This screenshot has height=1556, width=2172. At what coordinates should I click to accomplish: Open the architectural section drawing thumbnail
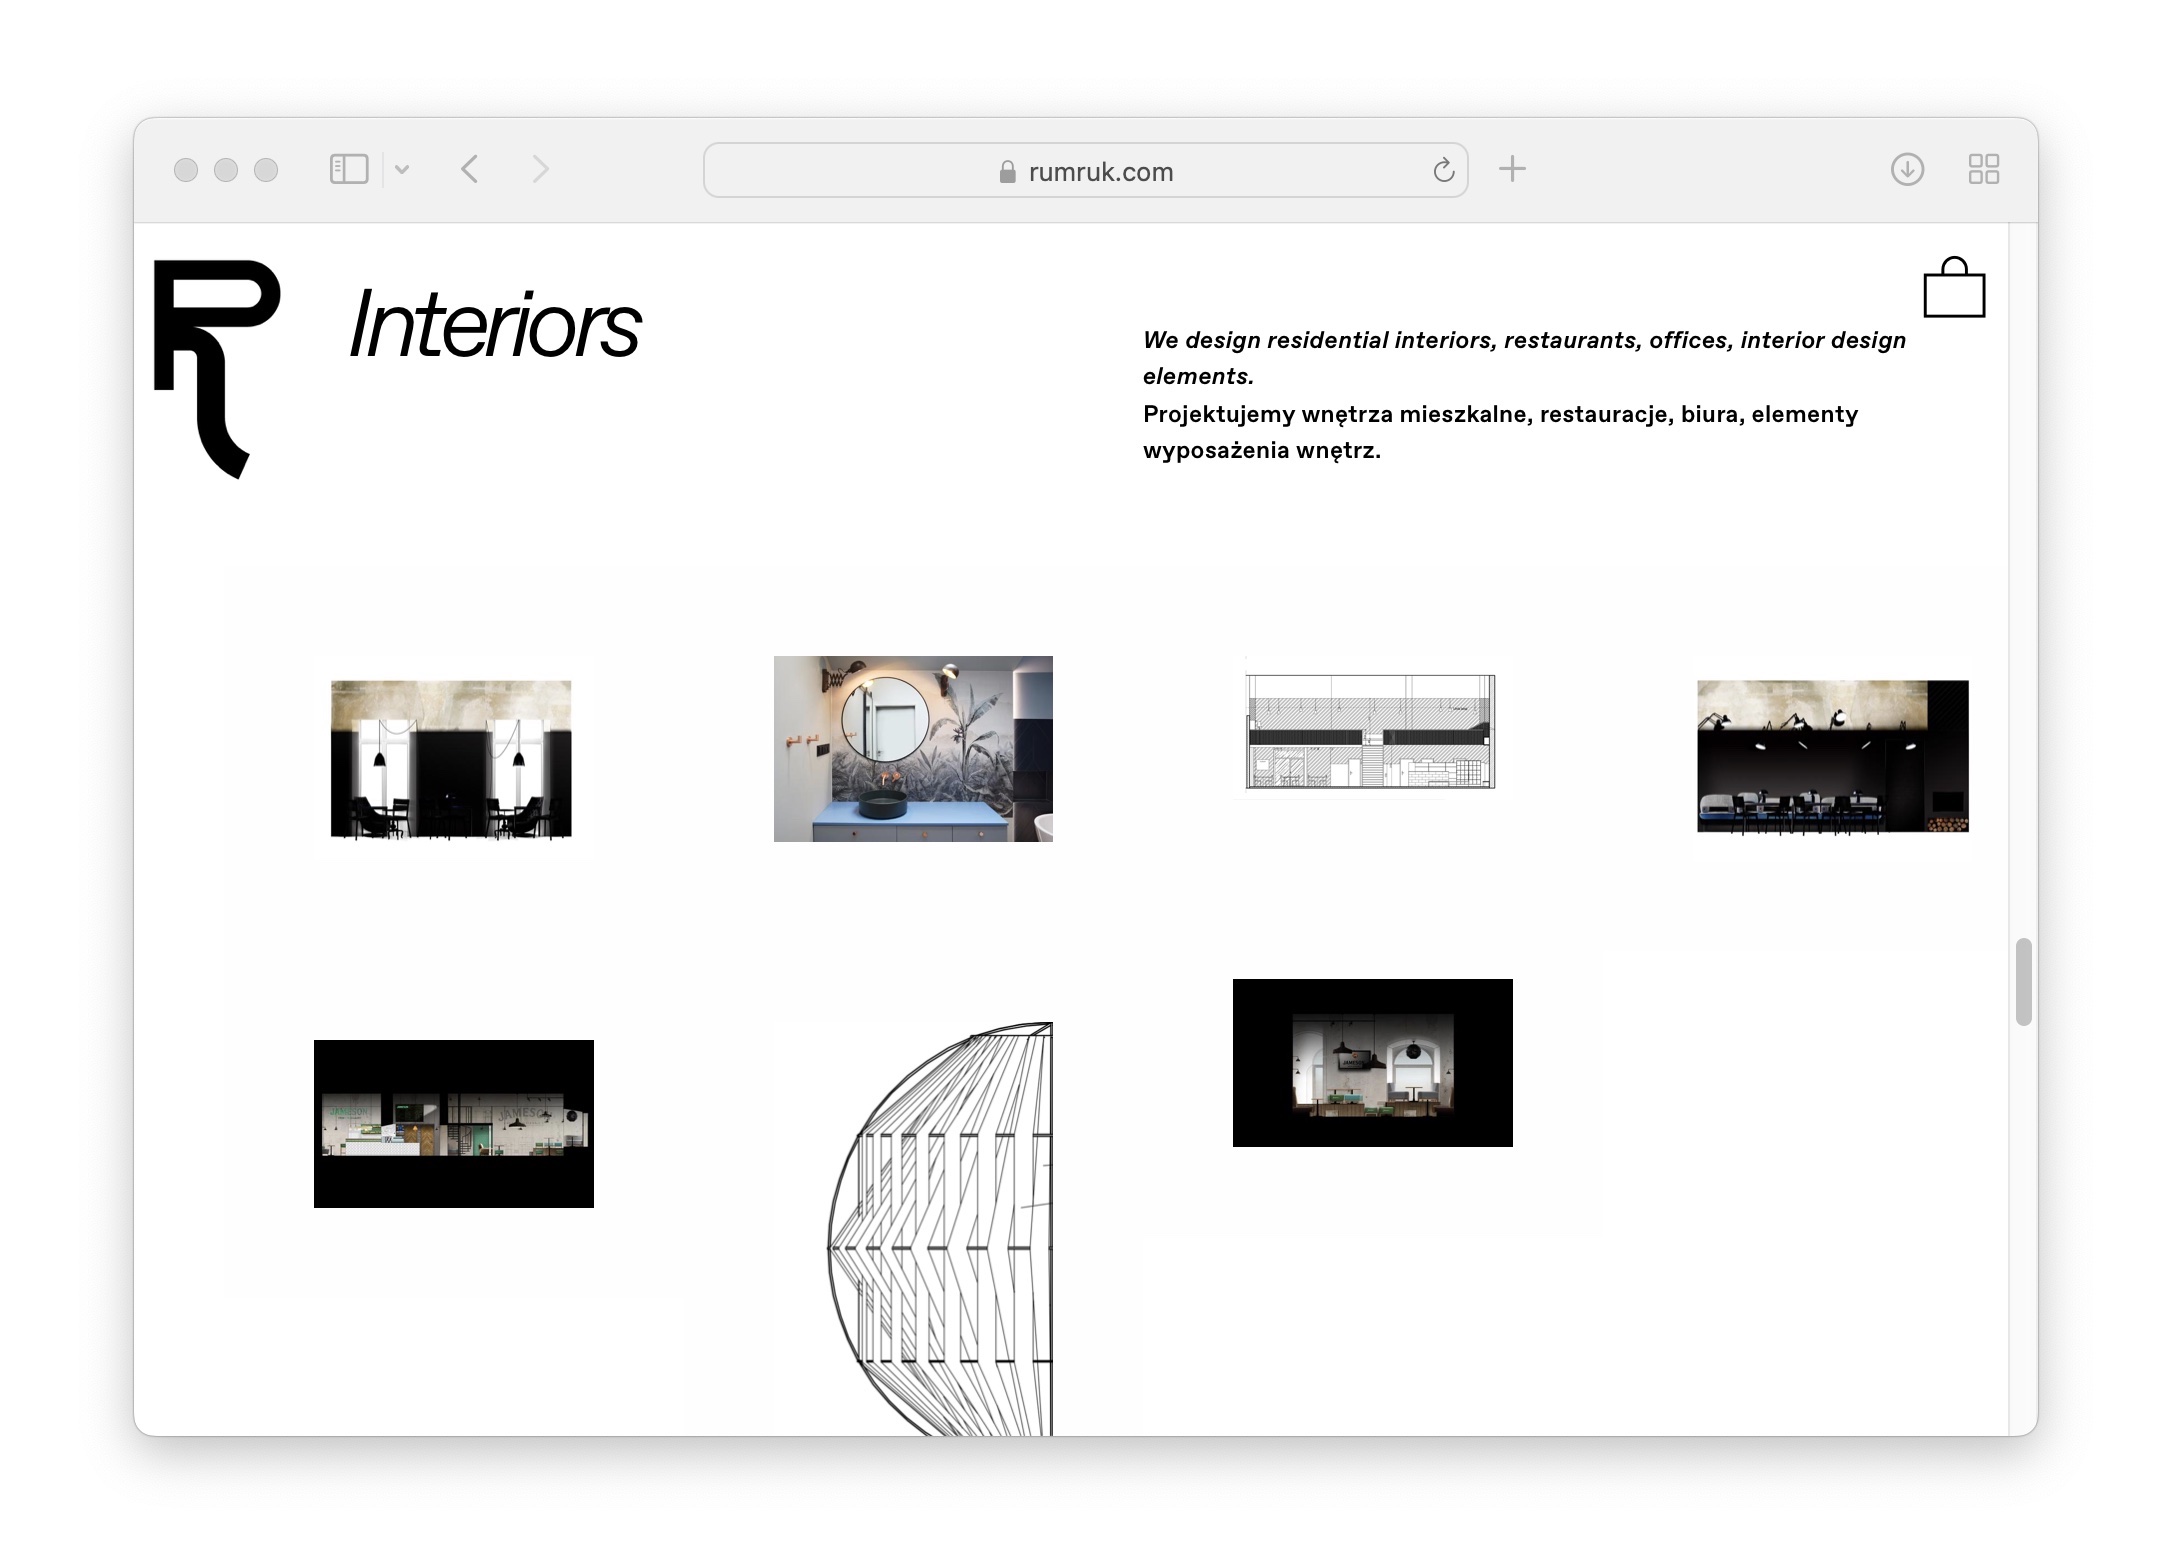[1370, 731]
